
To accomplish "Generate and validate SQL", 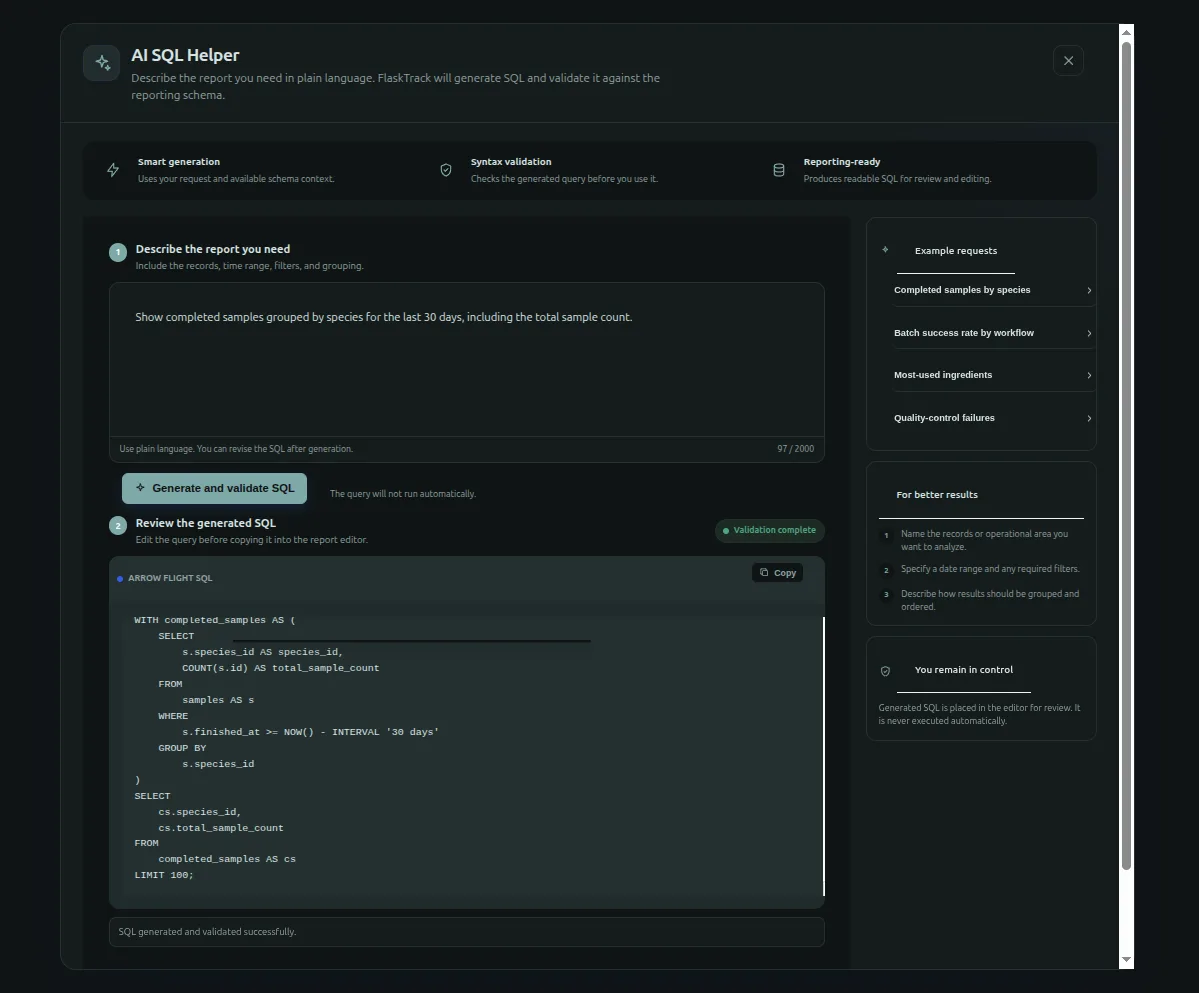I will coord(214,488).
